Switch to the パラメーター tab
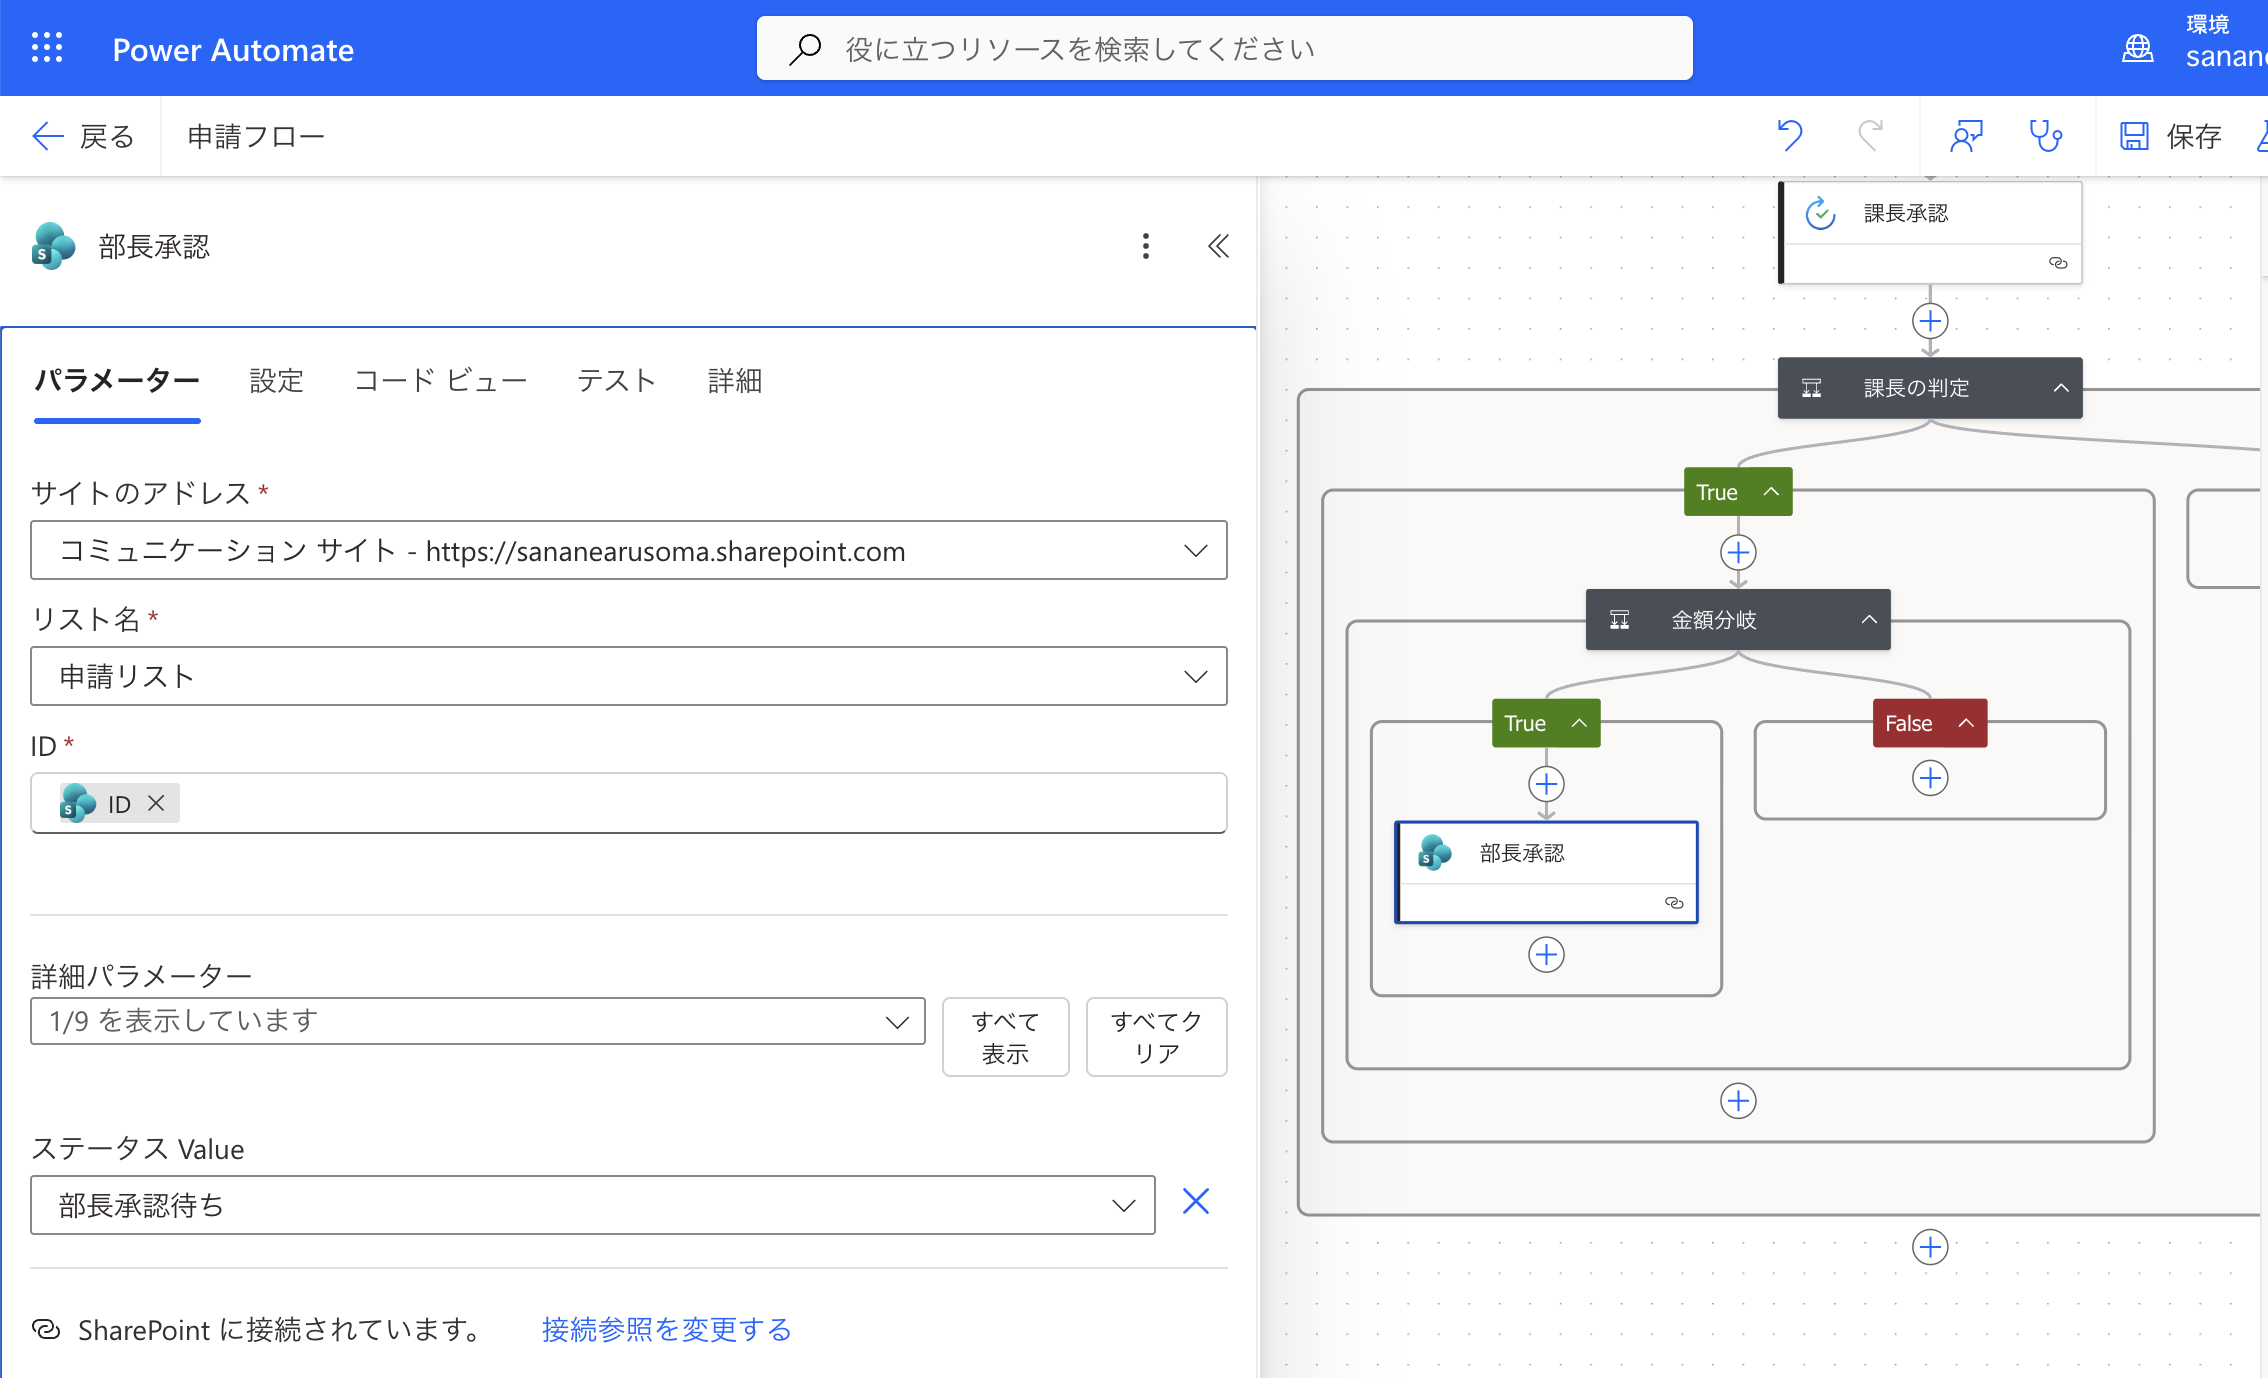 point(117,380)
